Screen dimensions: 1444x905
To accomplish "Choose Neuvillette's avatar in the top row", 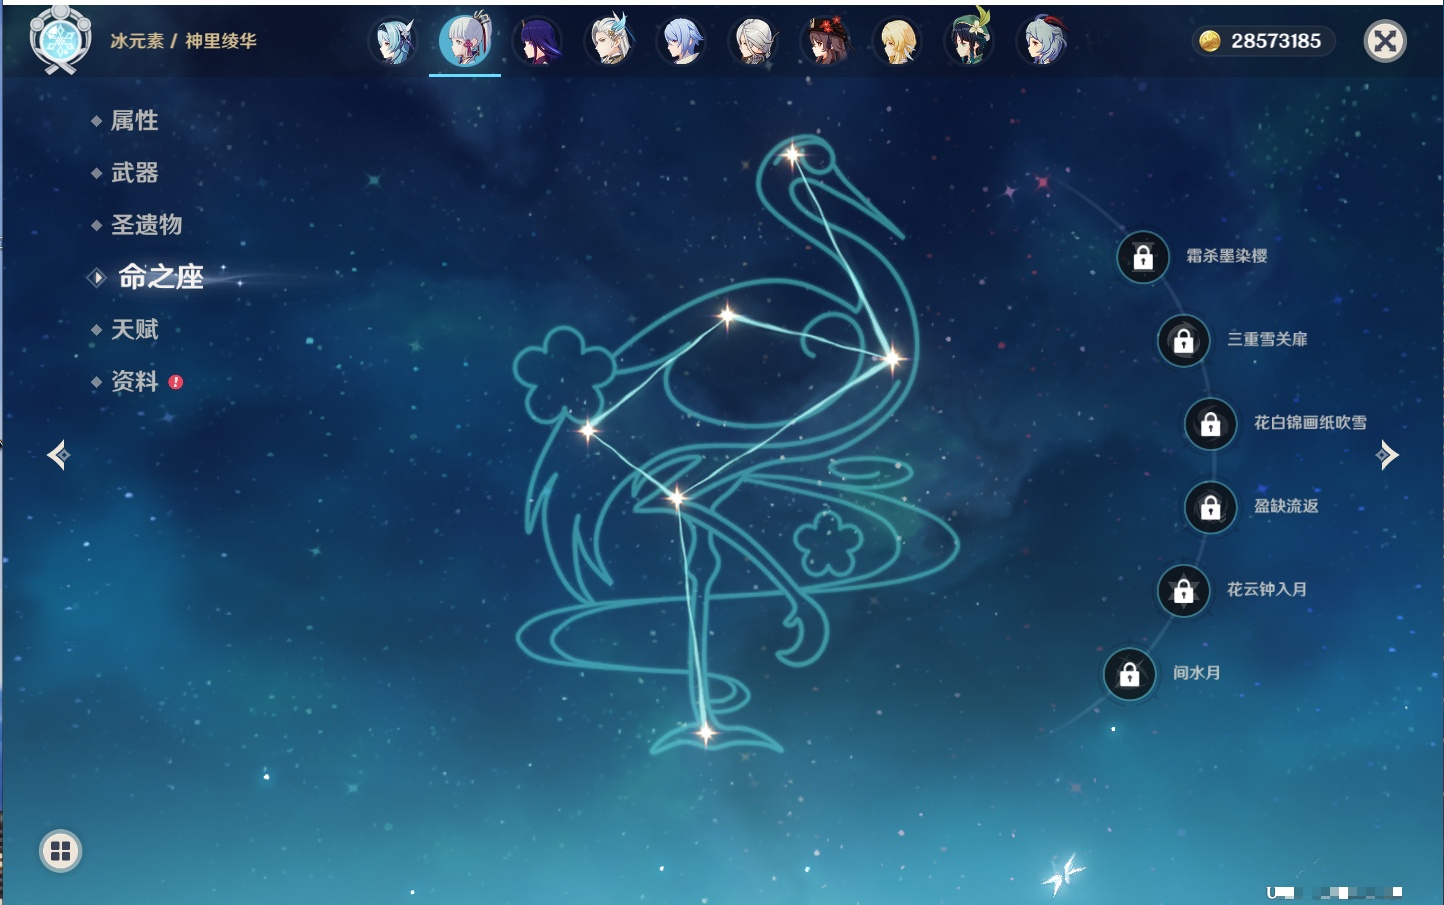I will (x=609, y=42).
